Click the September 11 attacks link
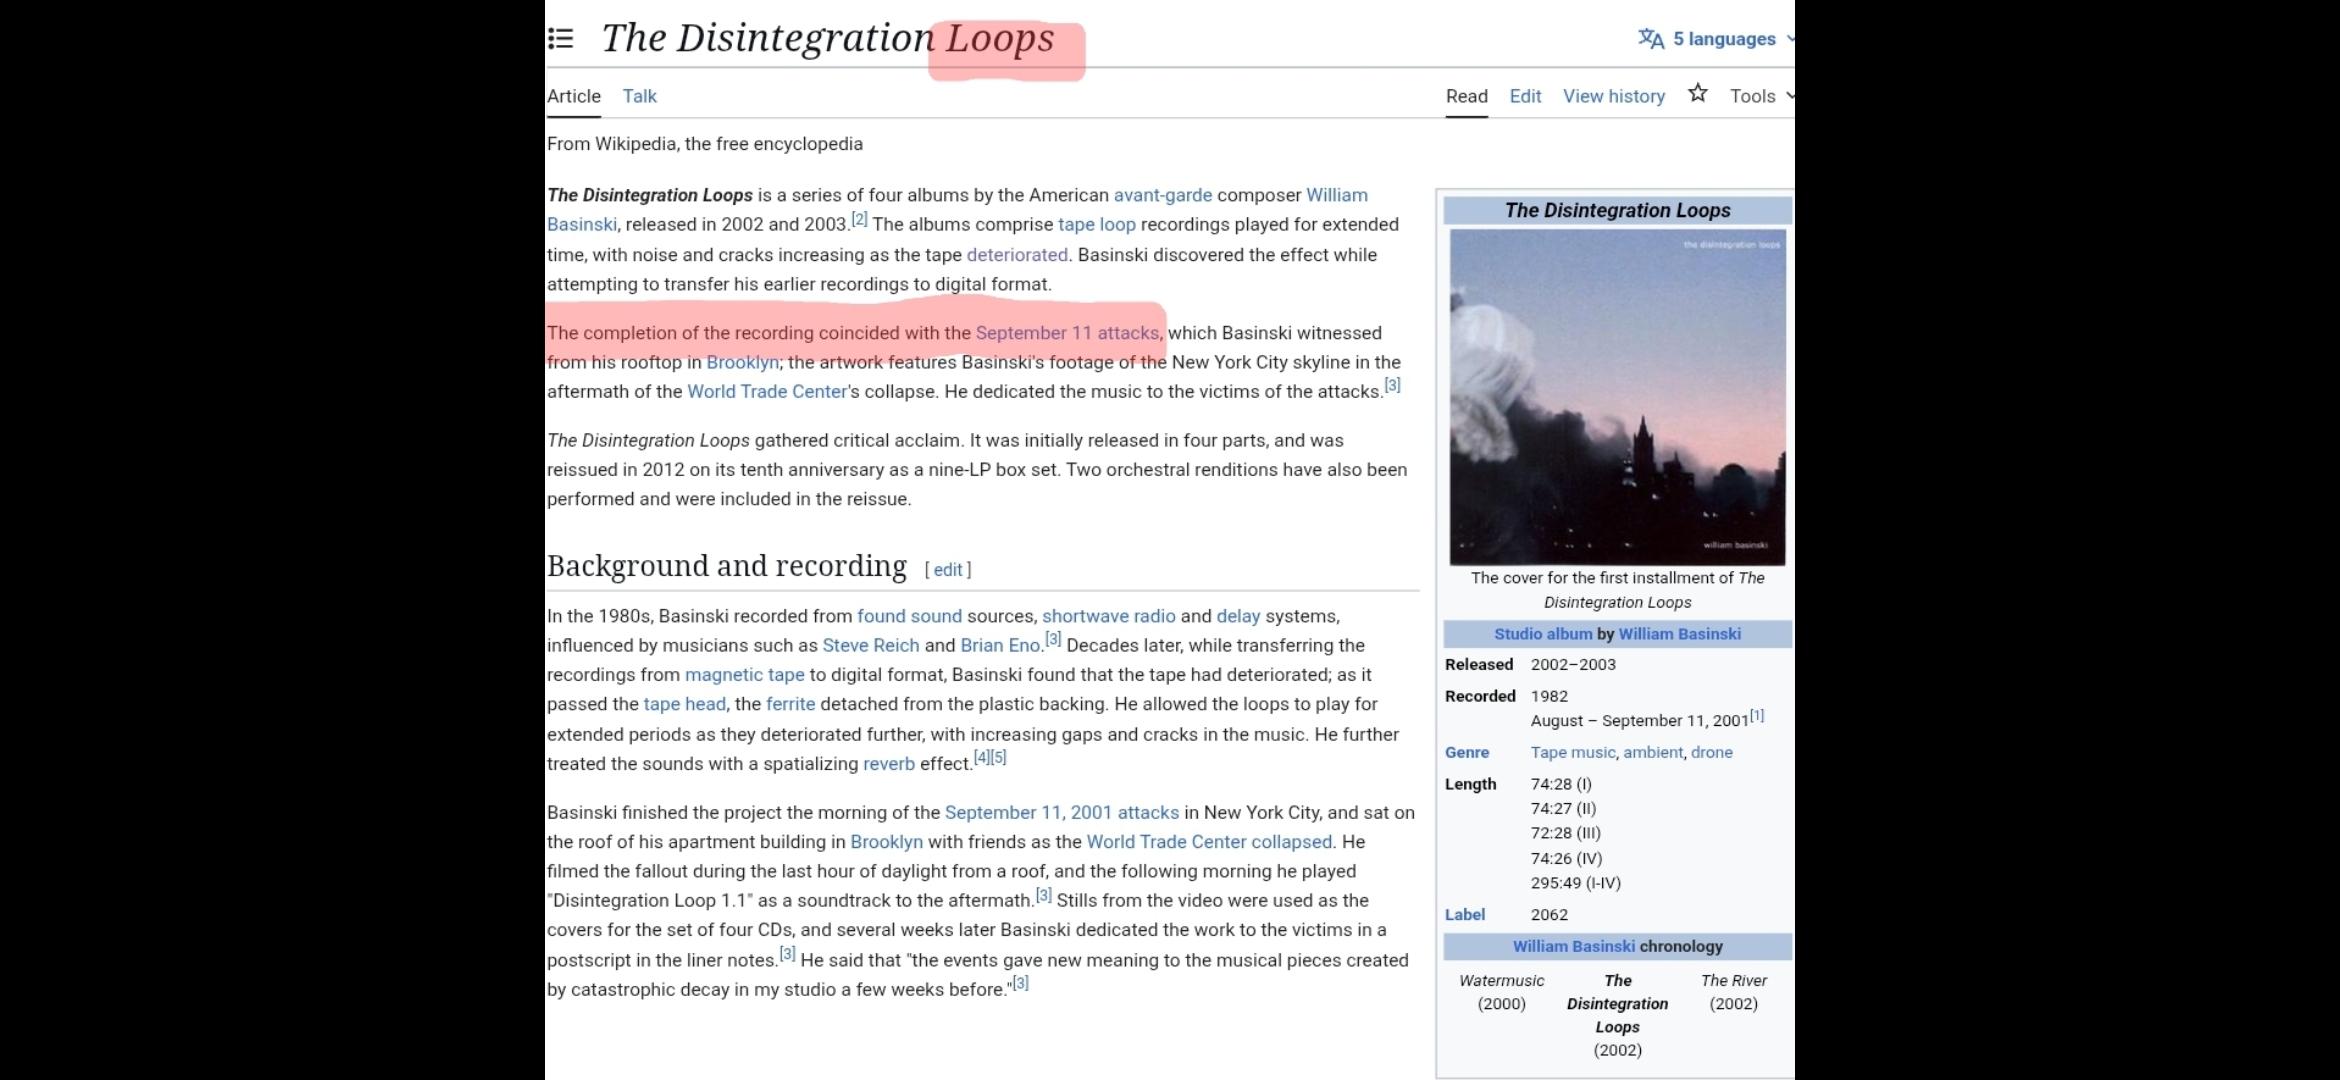Image resolution: width=2340 pixels, height=1080 pixels. (1066, 333)
